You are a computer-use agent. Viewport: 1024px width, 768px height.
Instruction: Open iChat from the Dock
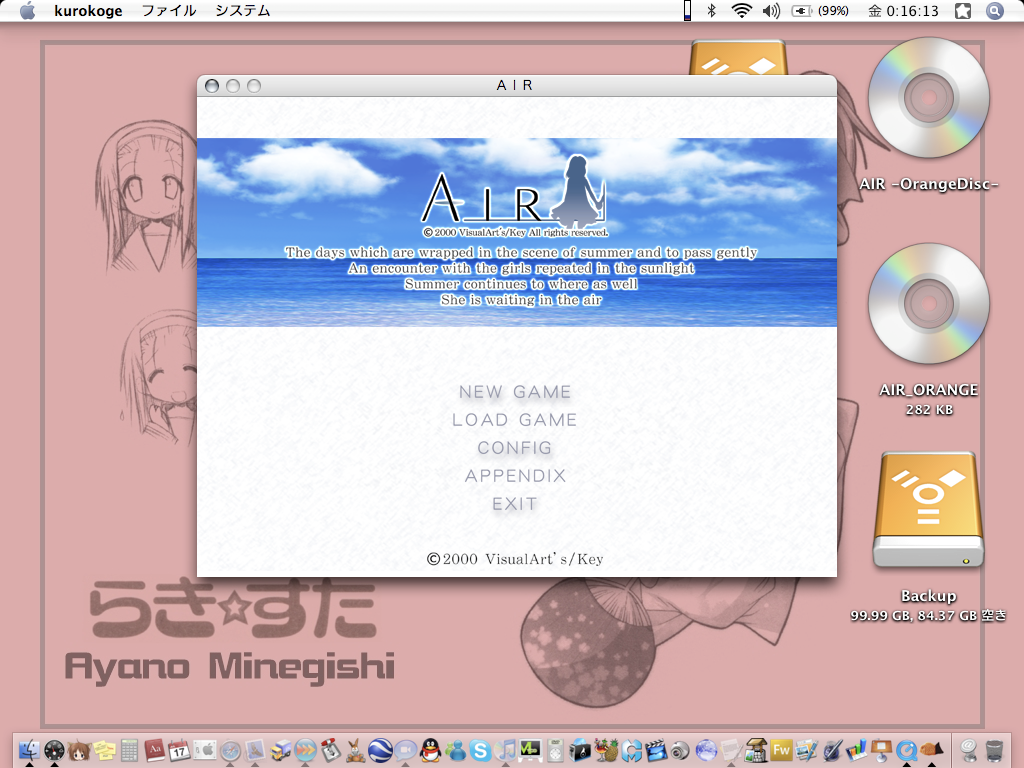(x=405, y=750)
